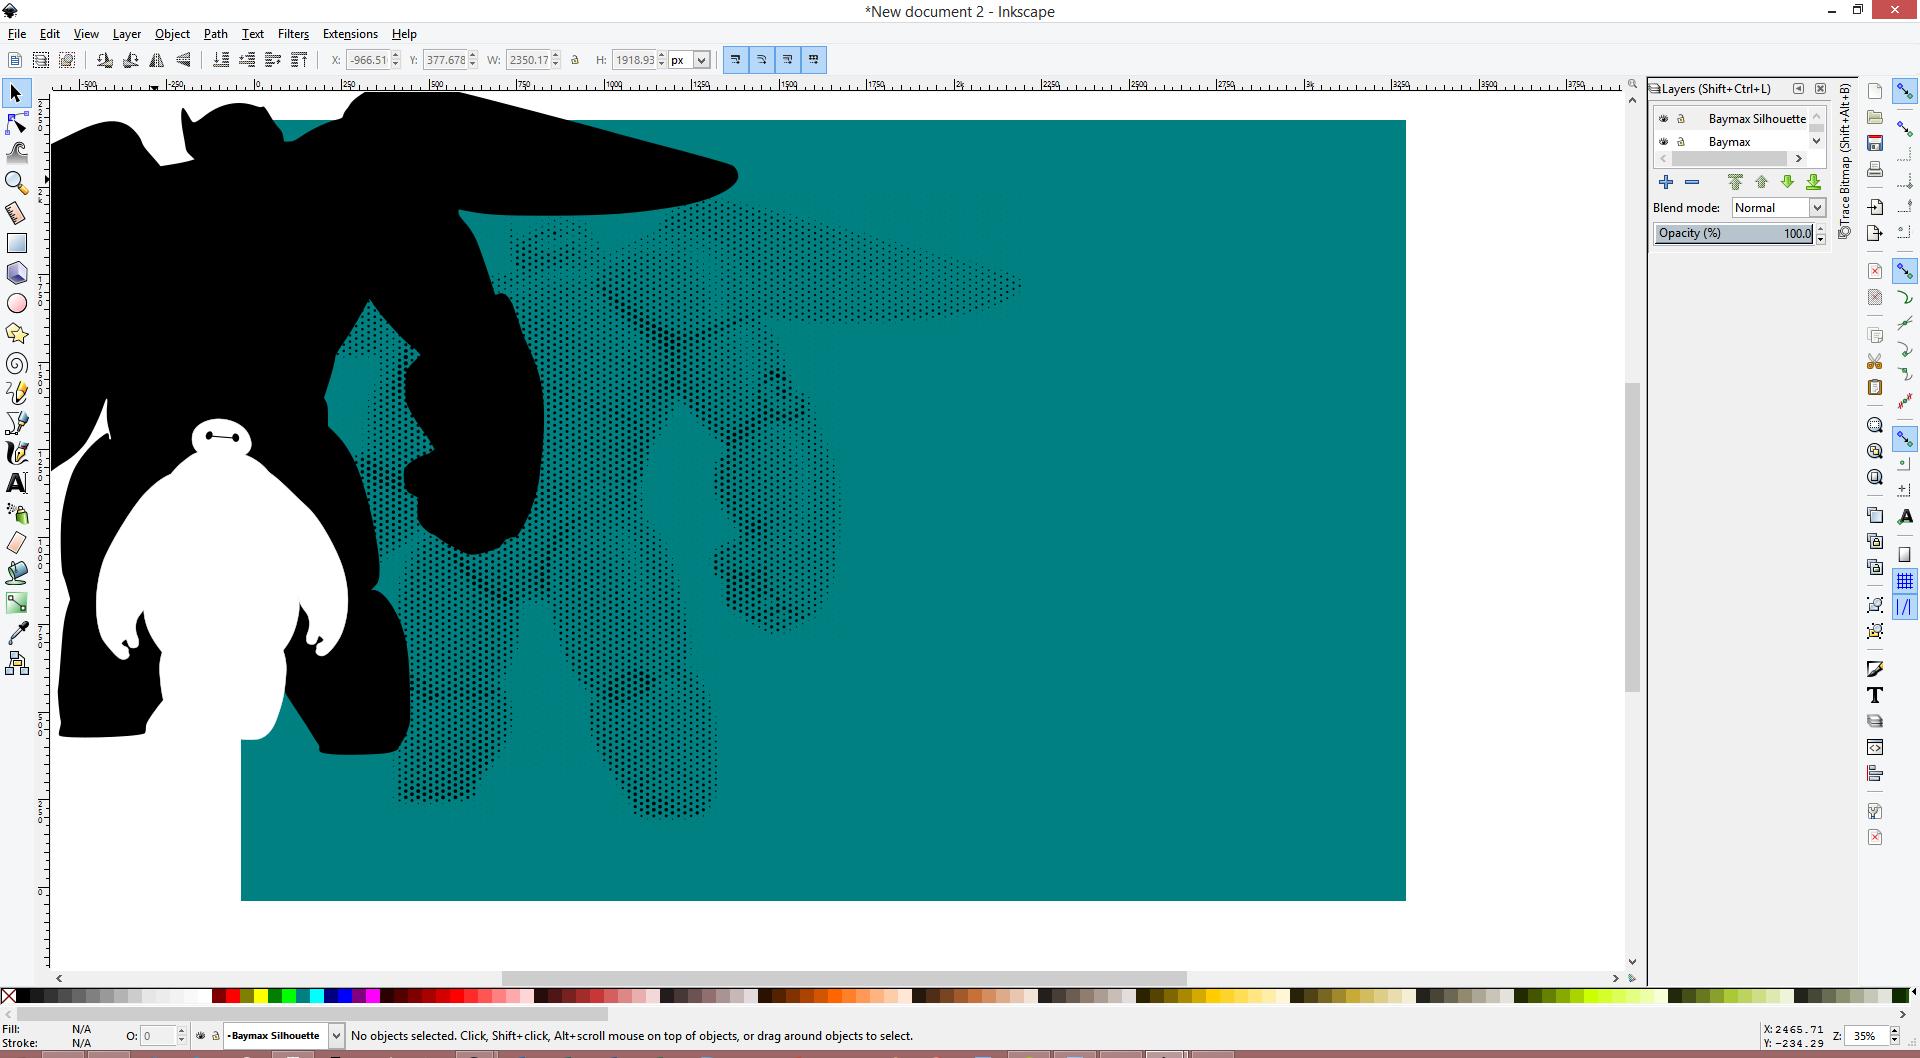
Task: Toggle visibility of Baymax Silhouette layer
Action: tap(1664, 119)
